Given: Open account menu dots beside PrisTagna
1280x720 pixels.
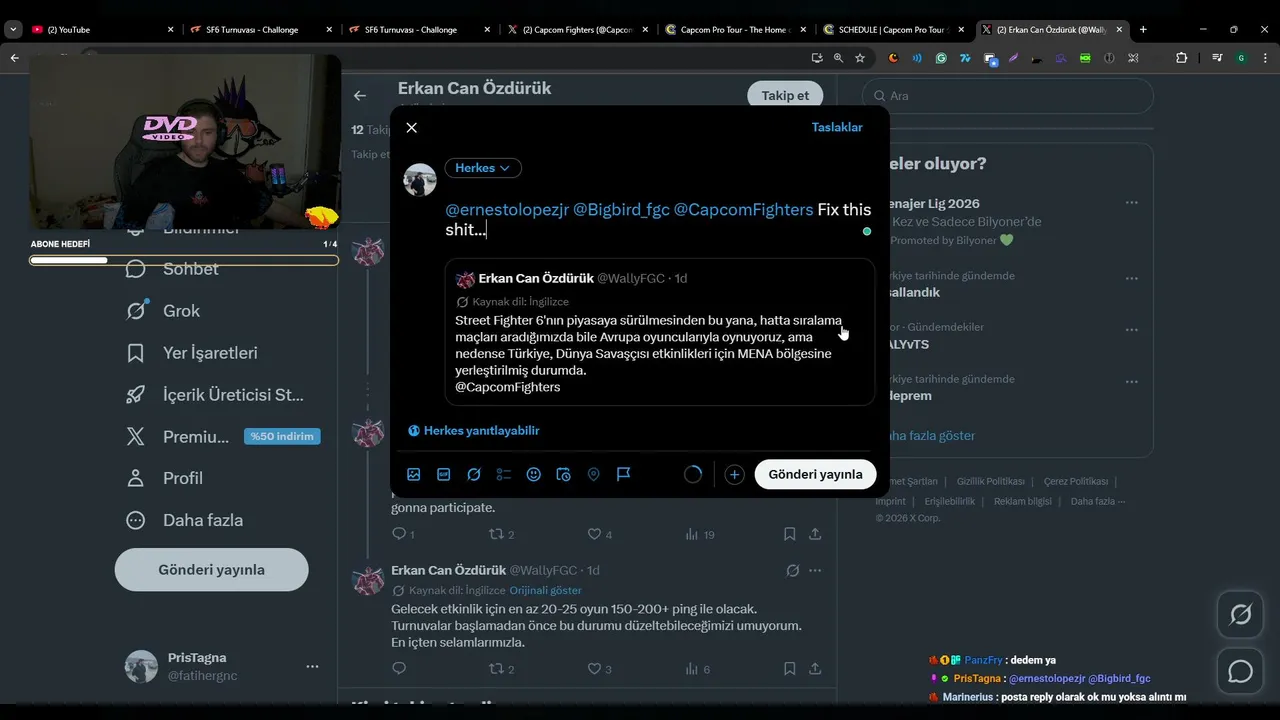Looking at the screenshot, I should pos(312,666).
